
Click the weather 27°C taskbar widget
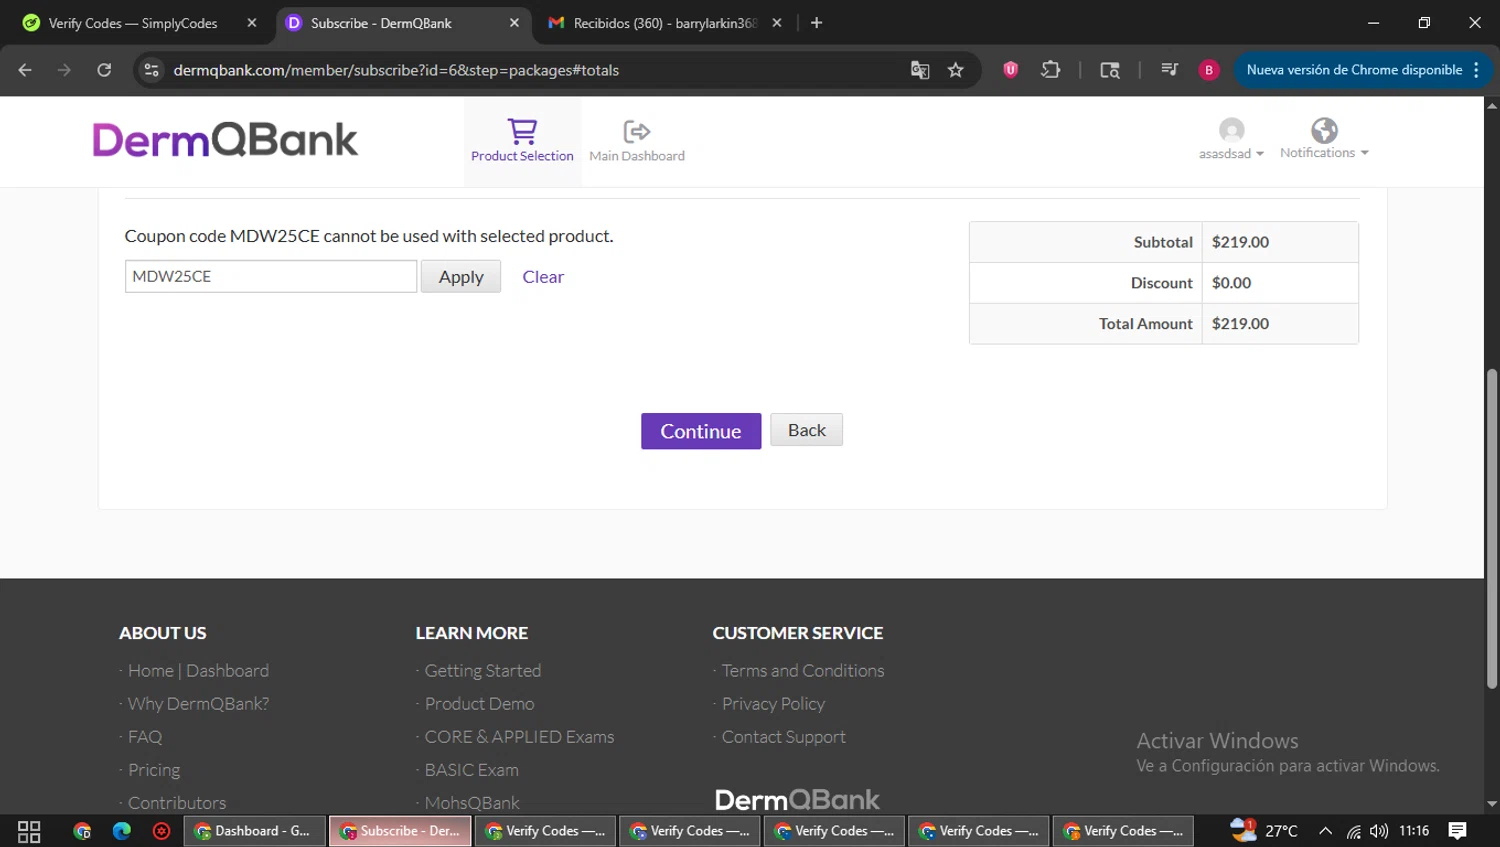pyautogui.click(x=1264, y=830)
